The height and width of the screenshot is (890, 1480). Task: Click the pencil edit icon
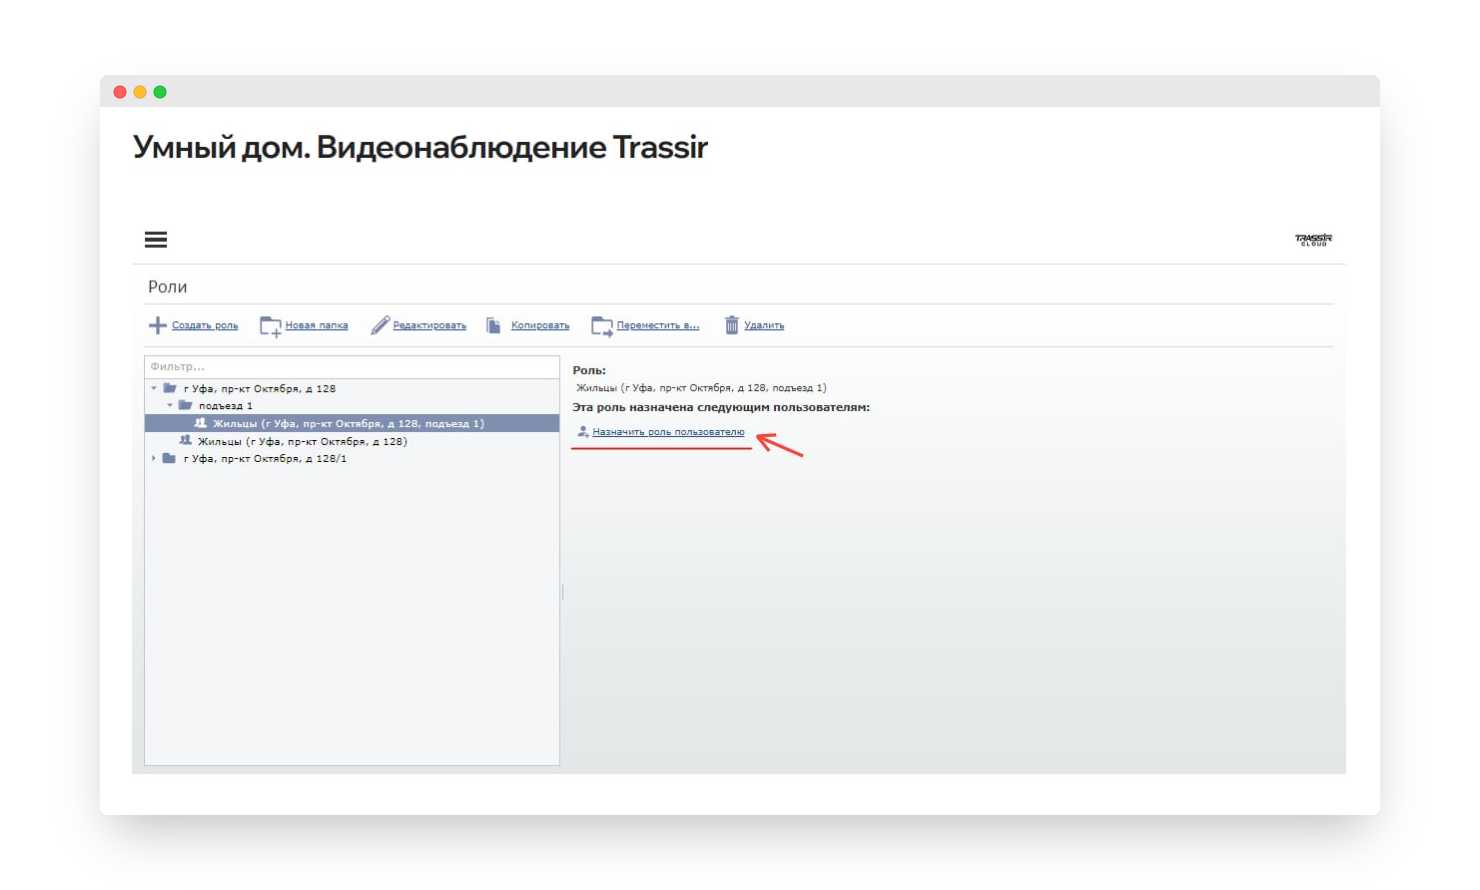tap(380, 325)
